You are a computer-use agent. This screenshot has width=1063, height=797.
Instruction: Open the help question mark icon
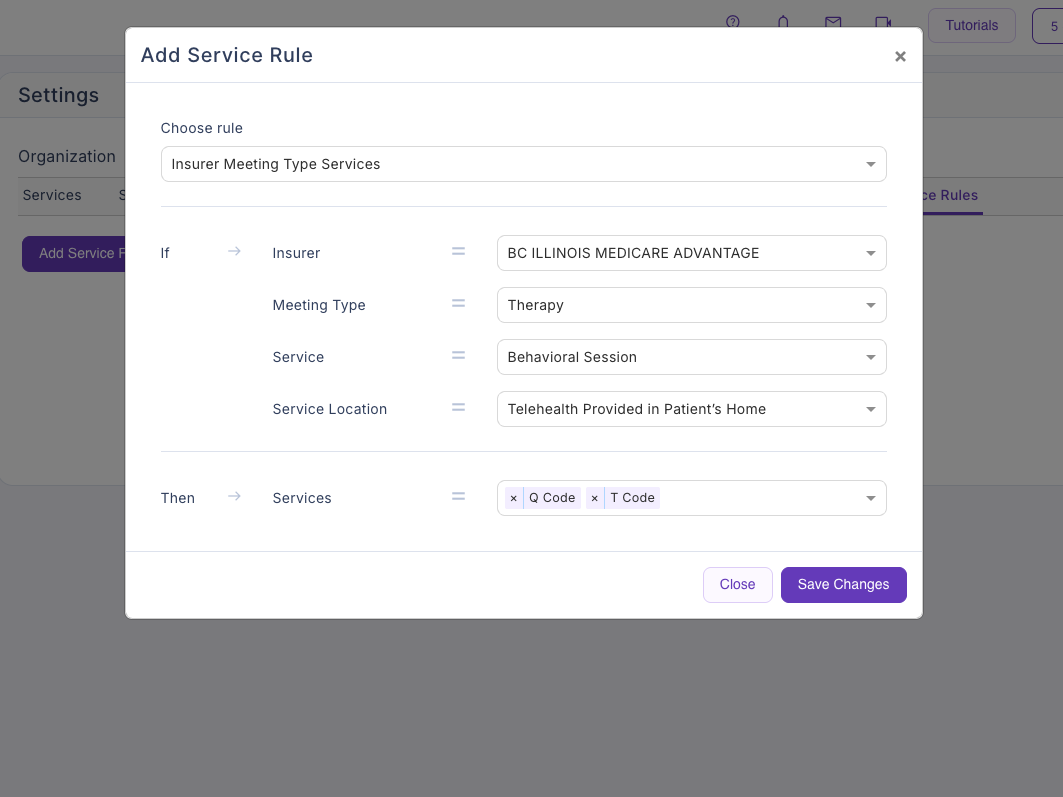click(x=733, y=22)
